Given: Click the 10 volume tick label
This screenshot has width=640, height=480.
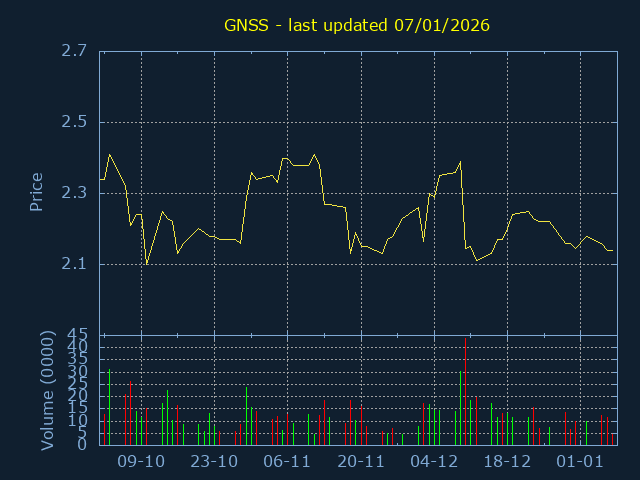Looking at the screenshot, I should (x=77, y=421).
